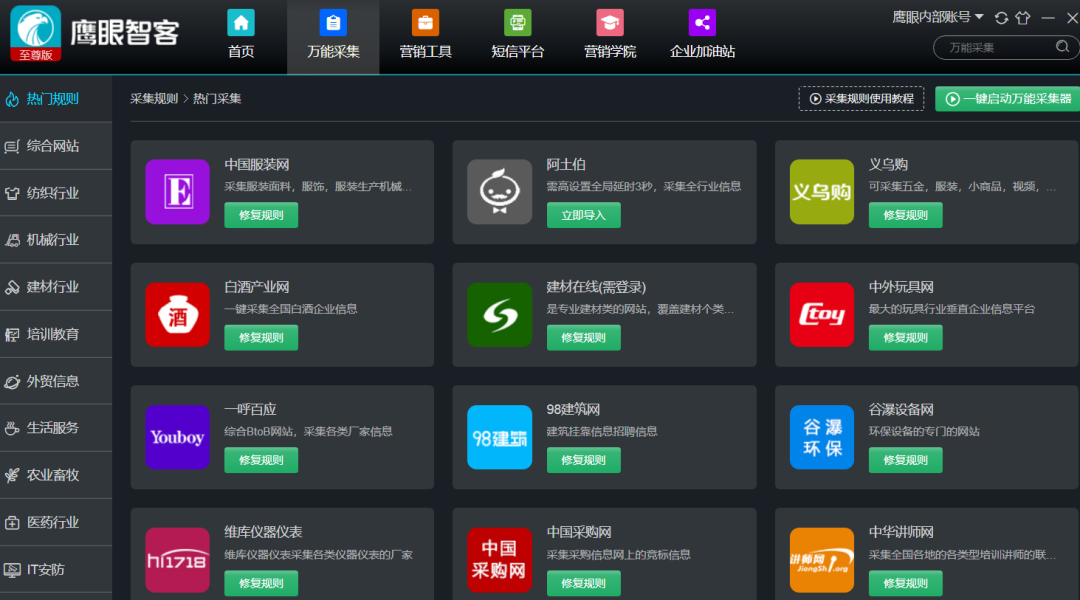Click the 中国服装网 purple E logo
Viewport: 1080px width, 600px height.
178,192
